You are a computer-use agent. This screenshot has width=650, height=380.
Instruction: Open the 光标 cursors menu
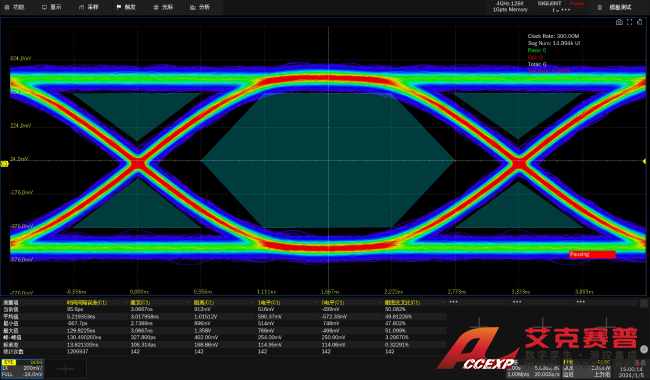pyautogui.click(x=163, y=7)
